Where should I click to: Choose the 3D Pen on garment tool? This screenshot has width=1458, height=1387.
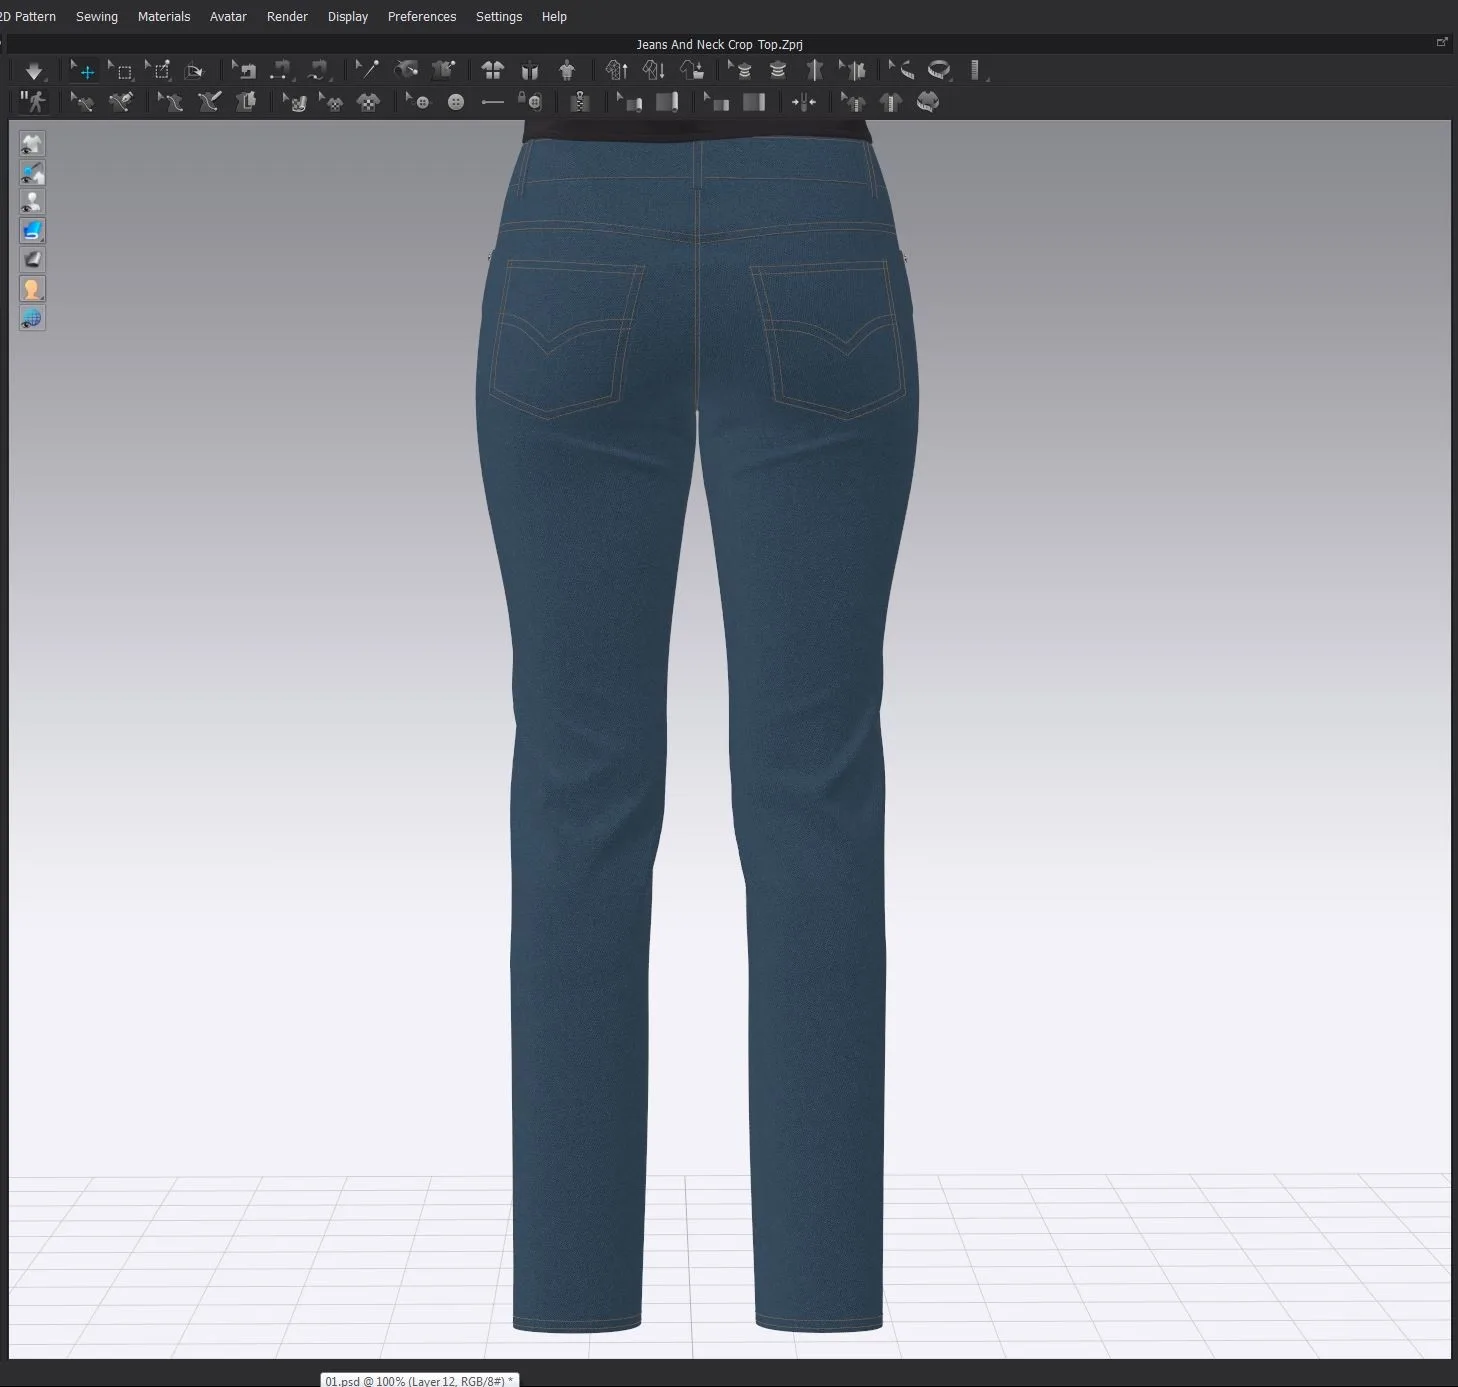(x=120, y=102)
